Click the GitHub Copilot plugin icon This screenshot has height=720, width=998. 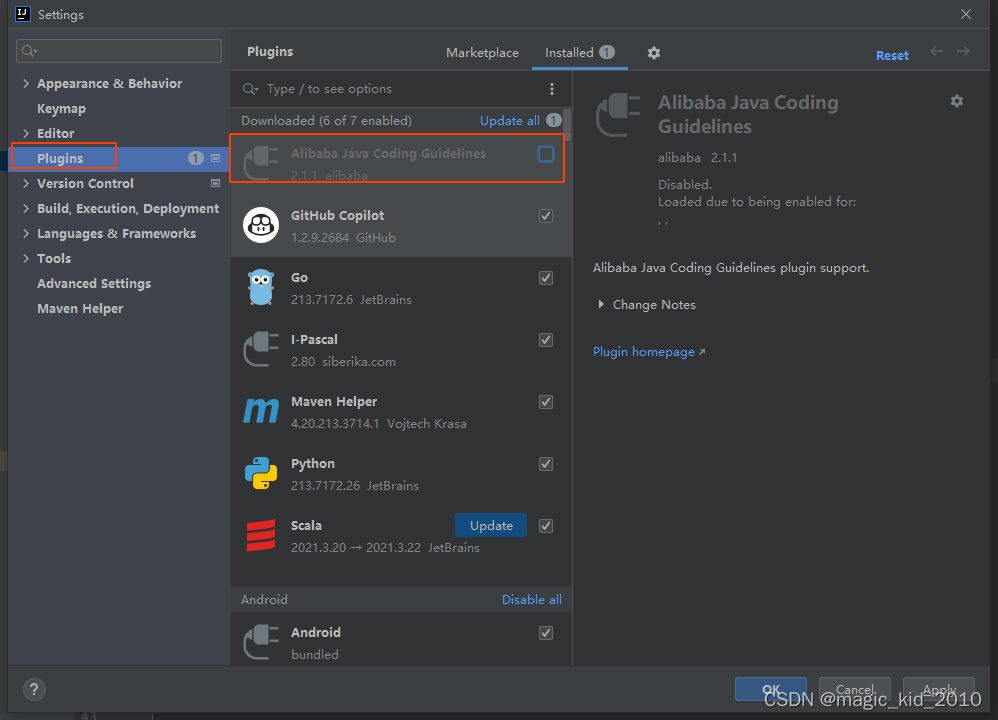tap(261, 225)
